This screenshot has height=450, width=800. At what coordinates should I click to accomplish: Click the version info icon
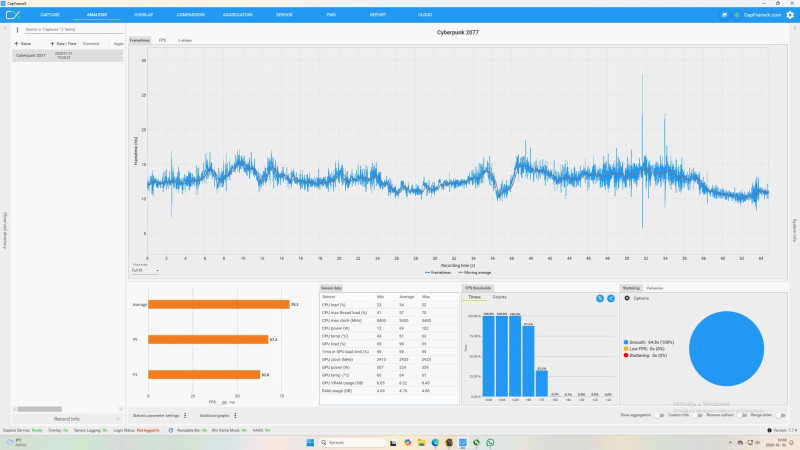769,430
